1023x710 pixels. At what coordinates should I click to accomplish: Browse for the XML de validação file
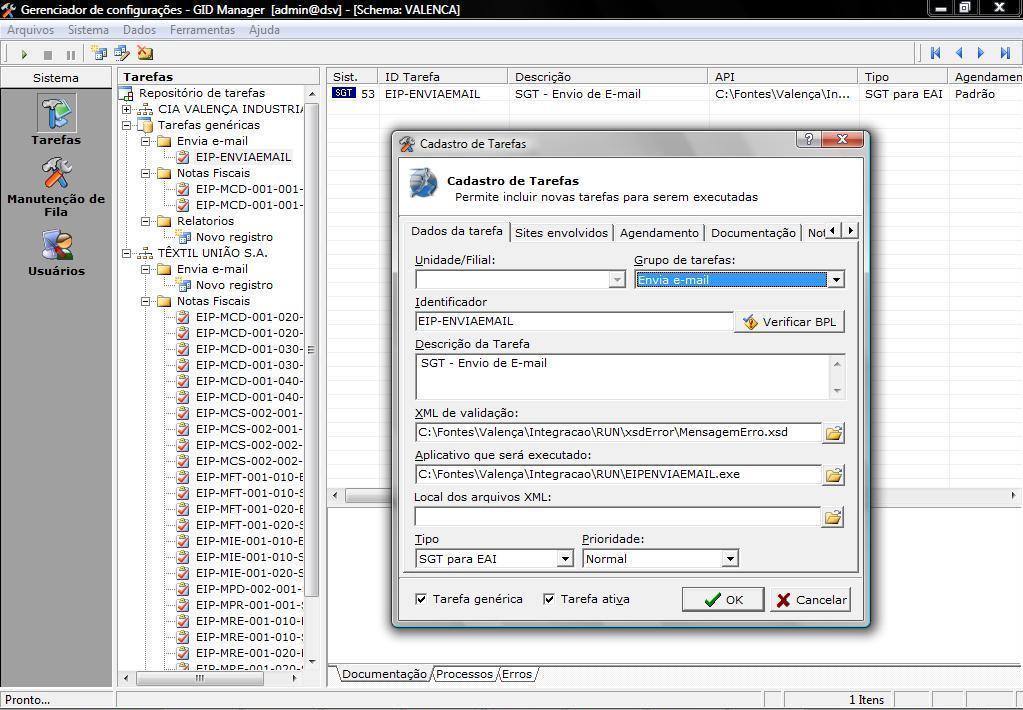click(x=833, y=433)
